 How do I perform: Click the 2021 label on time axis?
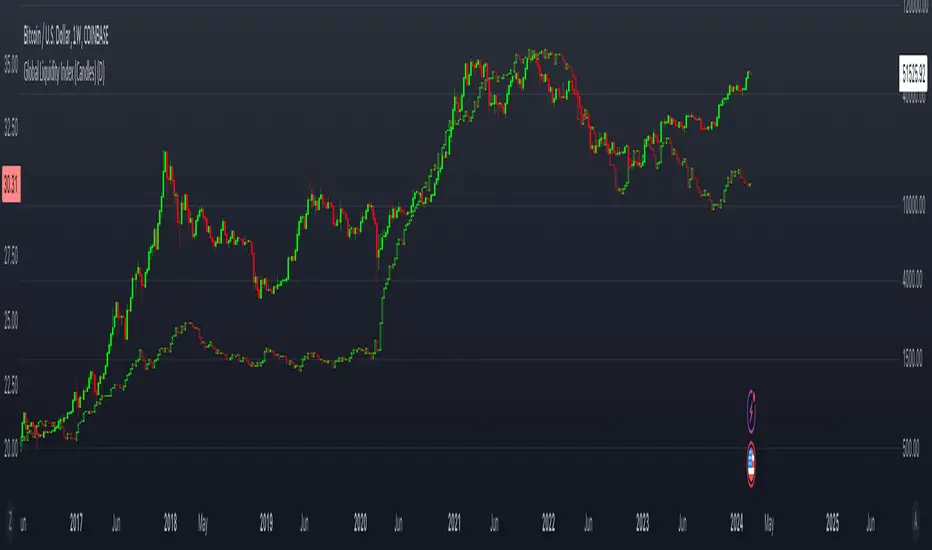pos(455,520)
